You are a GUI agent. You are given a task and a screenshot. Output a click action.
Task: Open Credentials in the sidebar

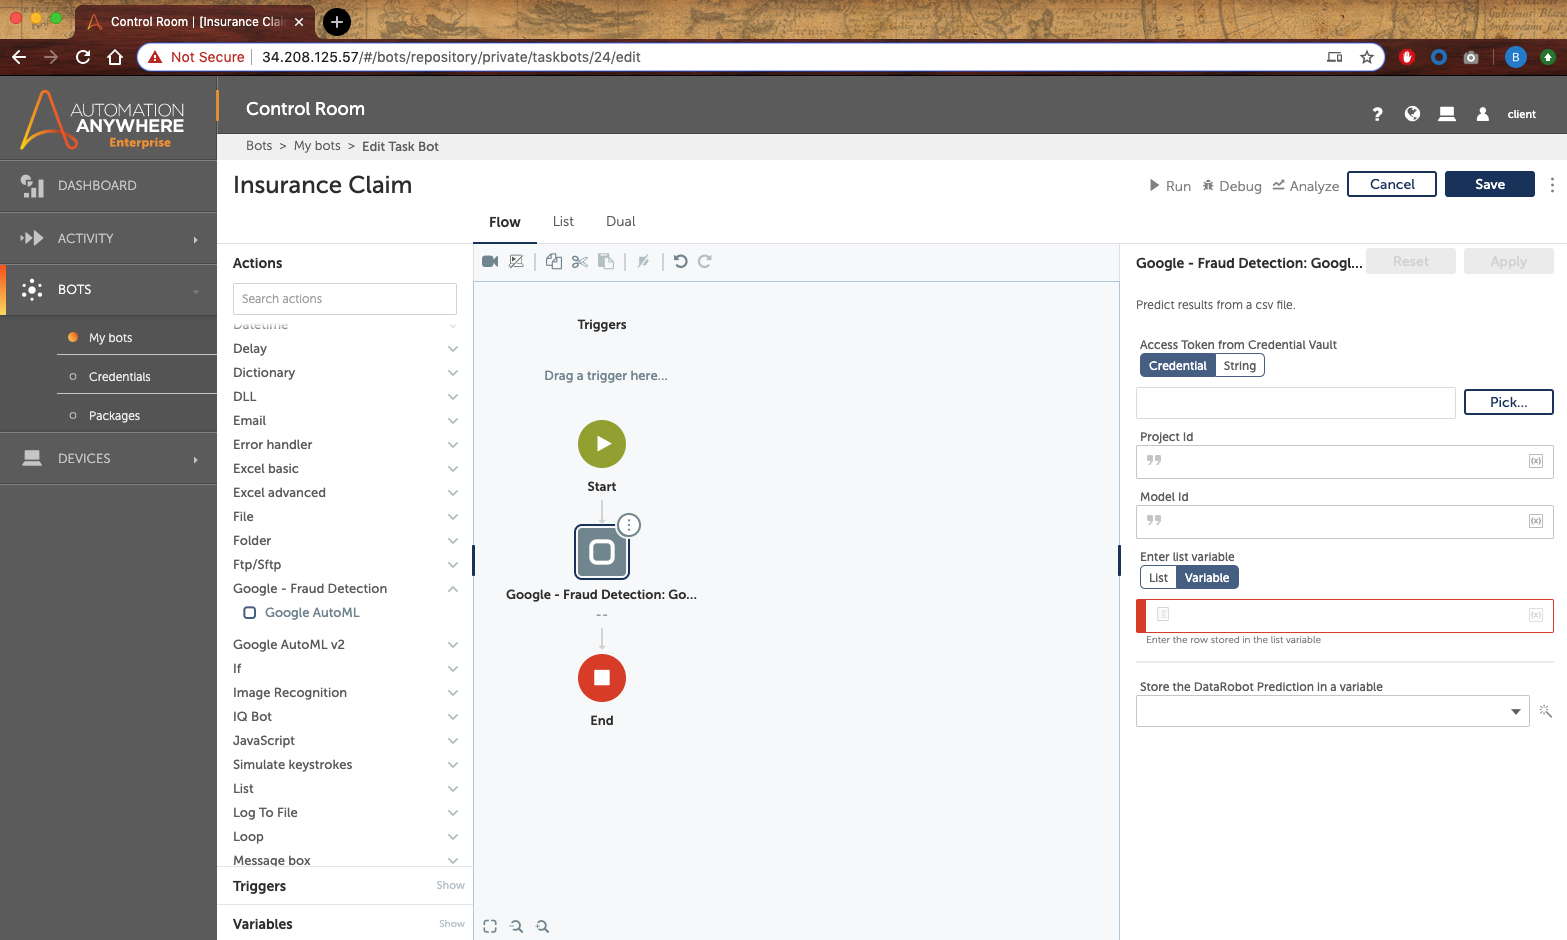119,377
